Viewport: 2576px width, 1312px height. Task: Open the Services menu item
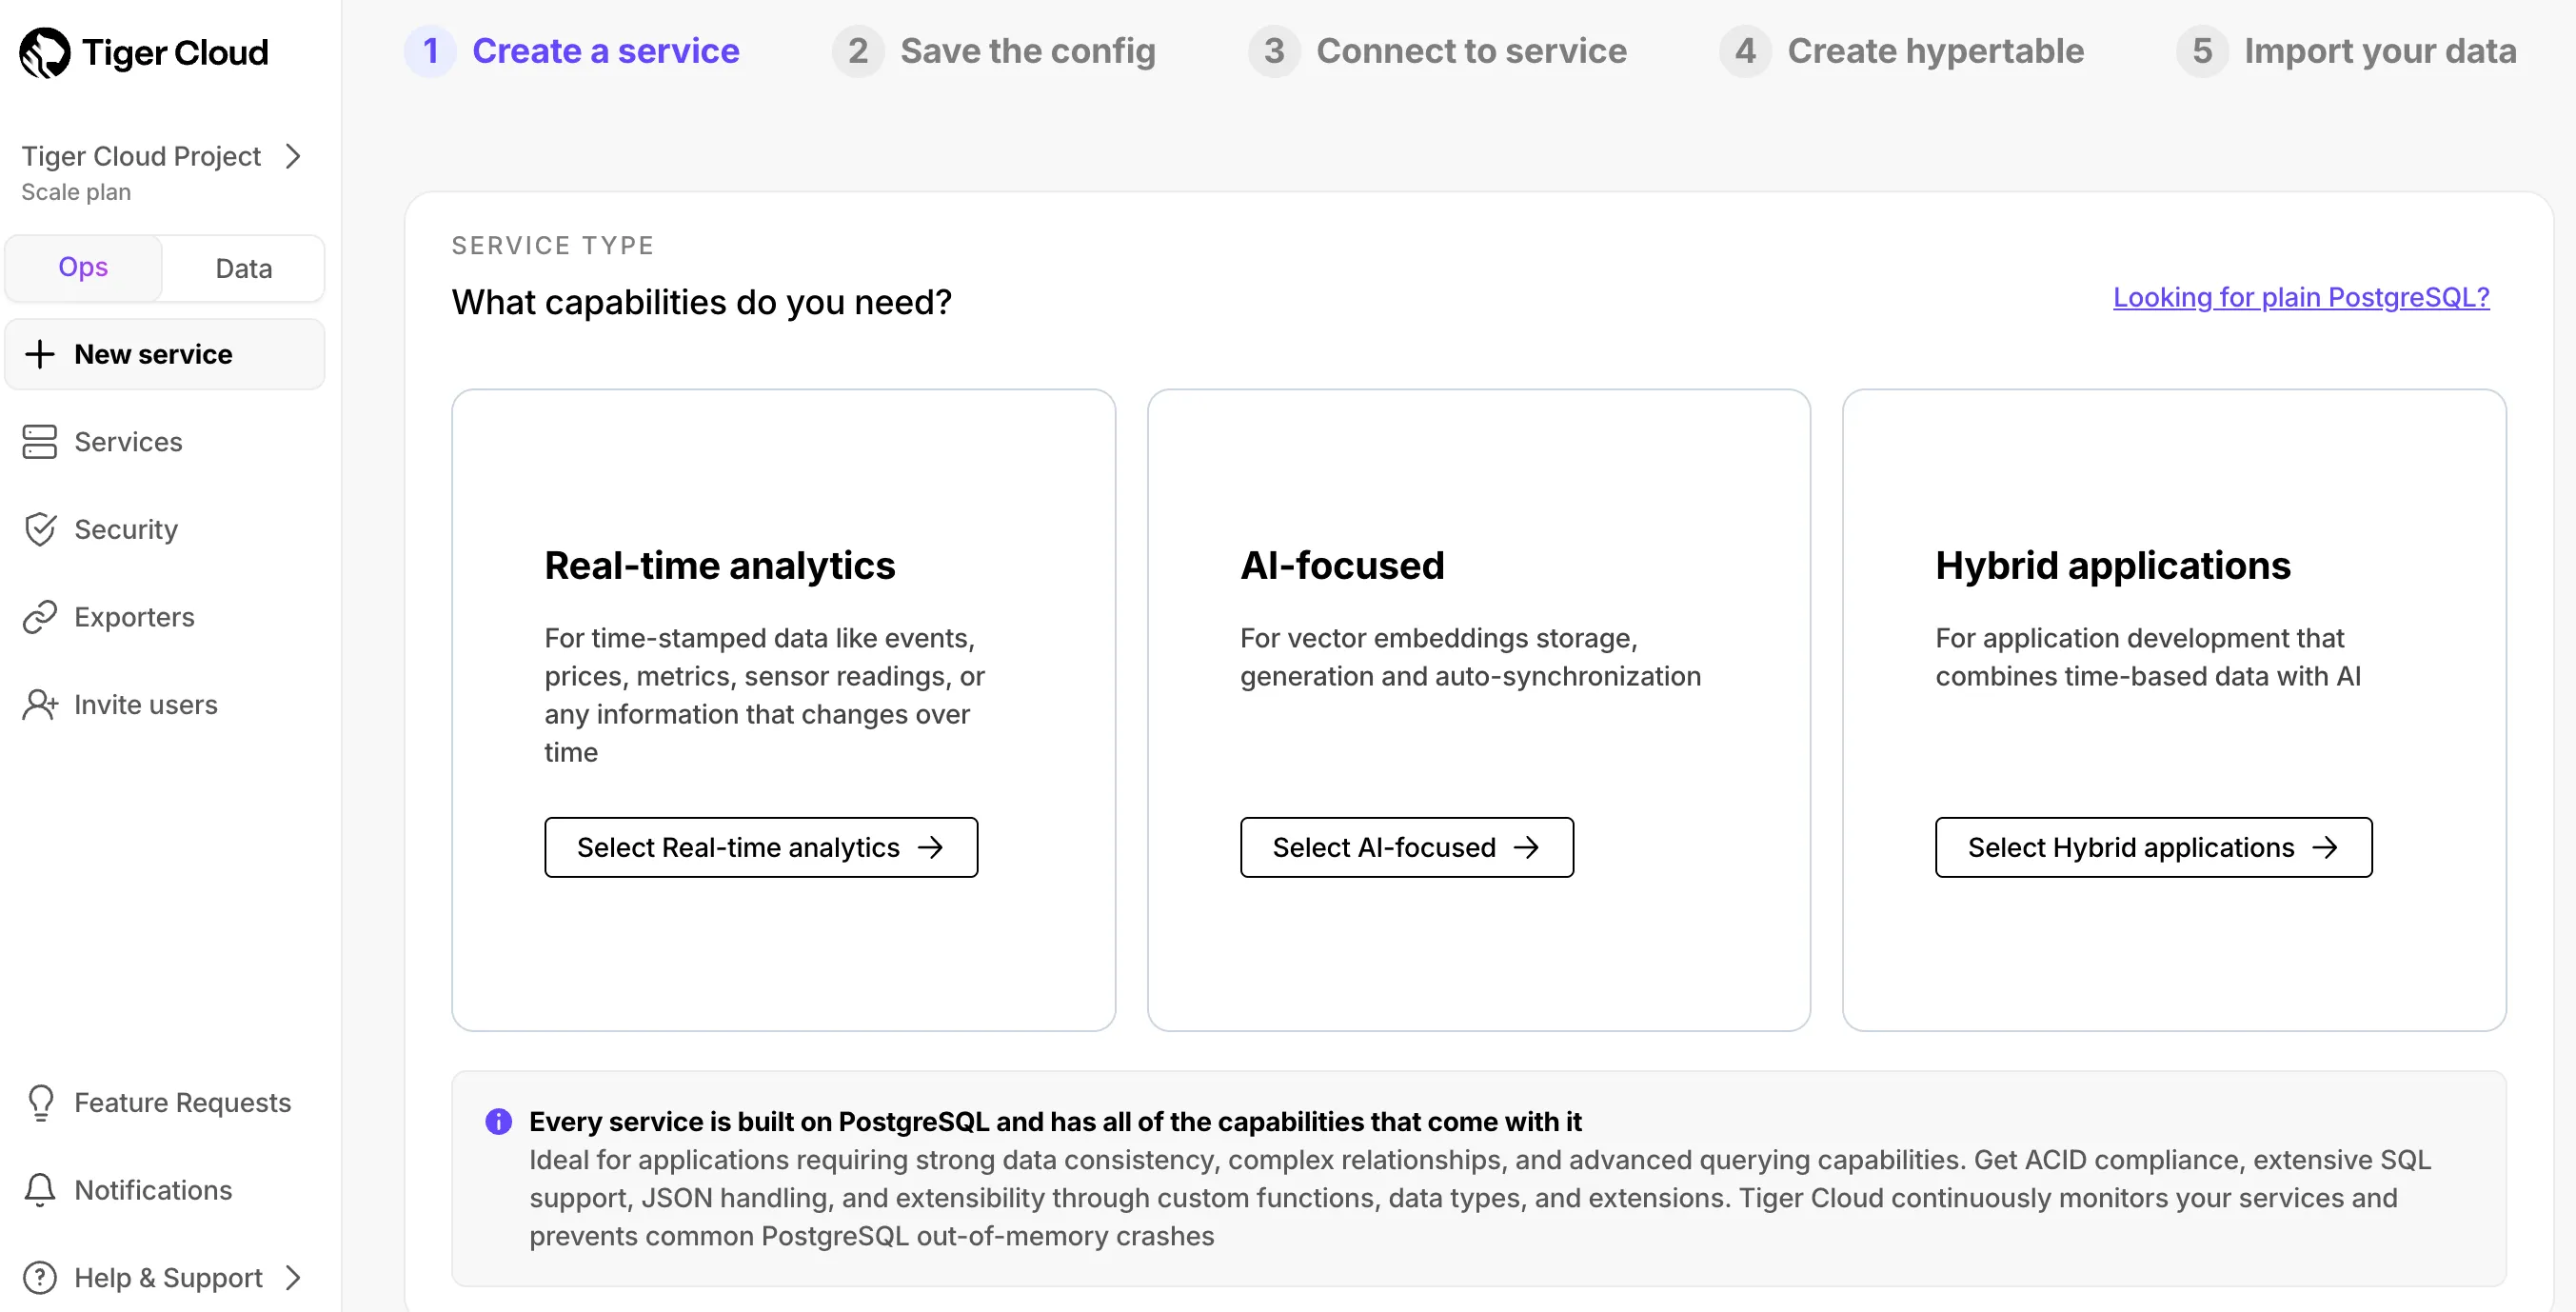click(x=129, y=442)
